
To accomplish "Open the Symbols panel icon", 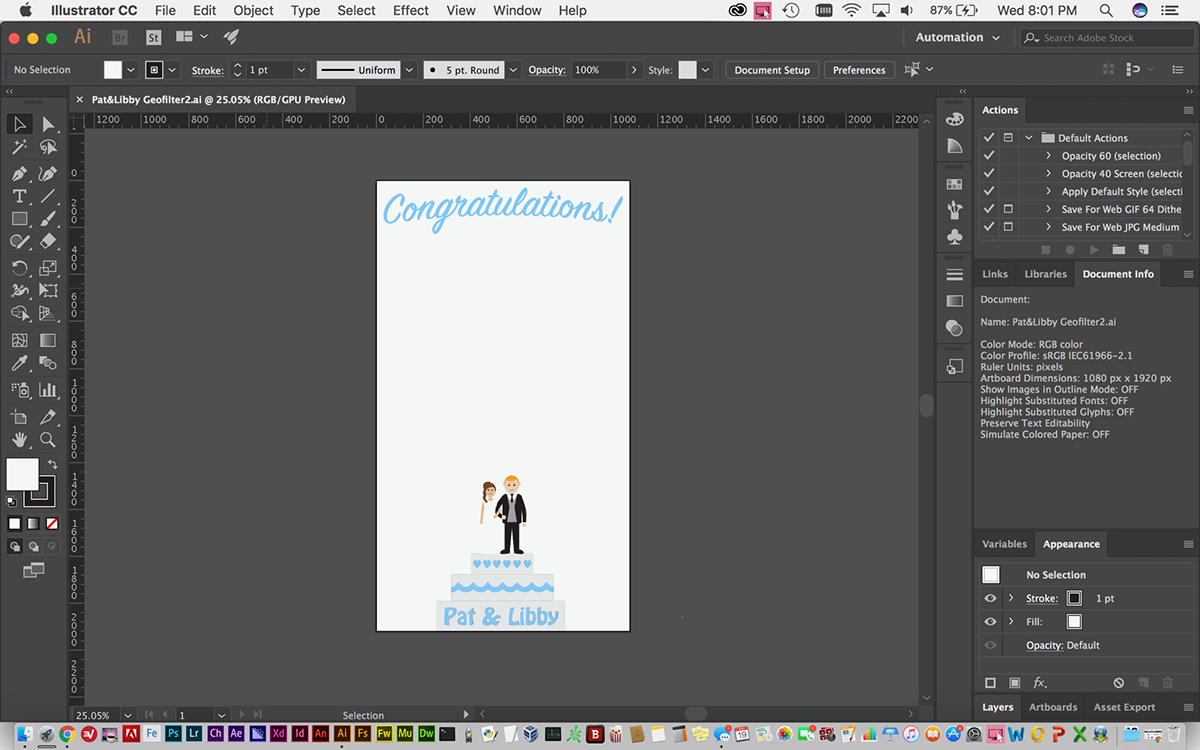I will pyautogui.click(x=955, y=237).
